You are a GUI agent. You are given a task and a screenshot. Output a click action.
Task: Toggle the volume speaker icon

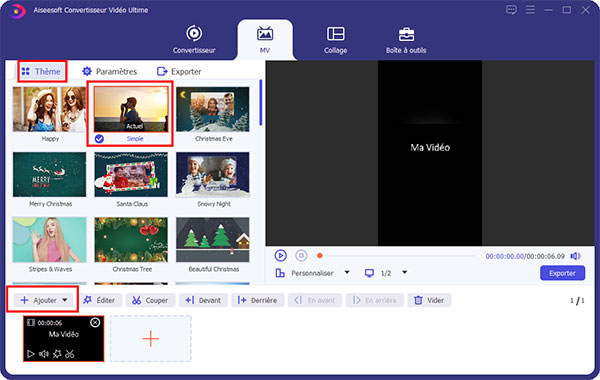(576, 256)
